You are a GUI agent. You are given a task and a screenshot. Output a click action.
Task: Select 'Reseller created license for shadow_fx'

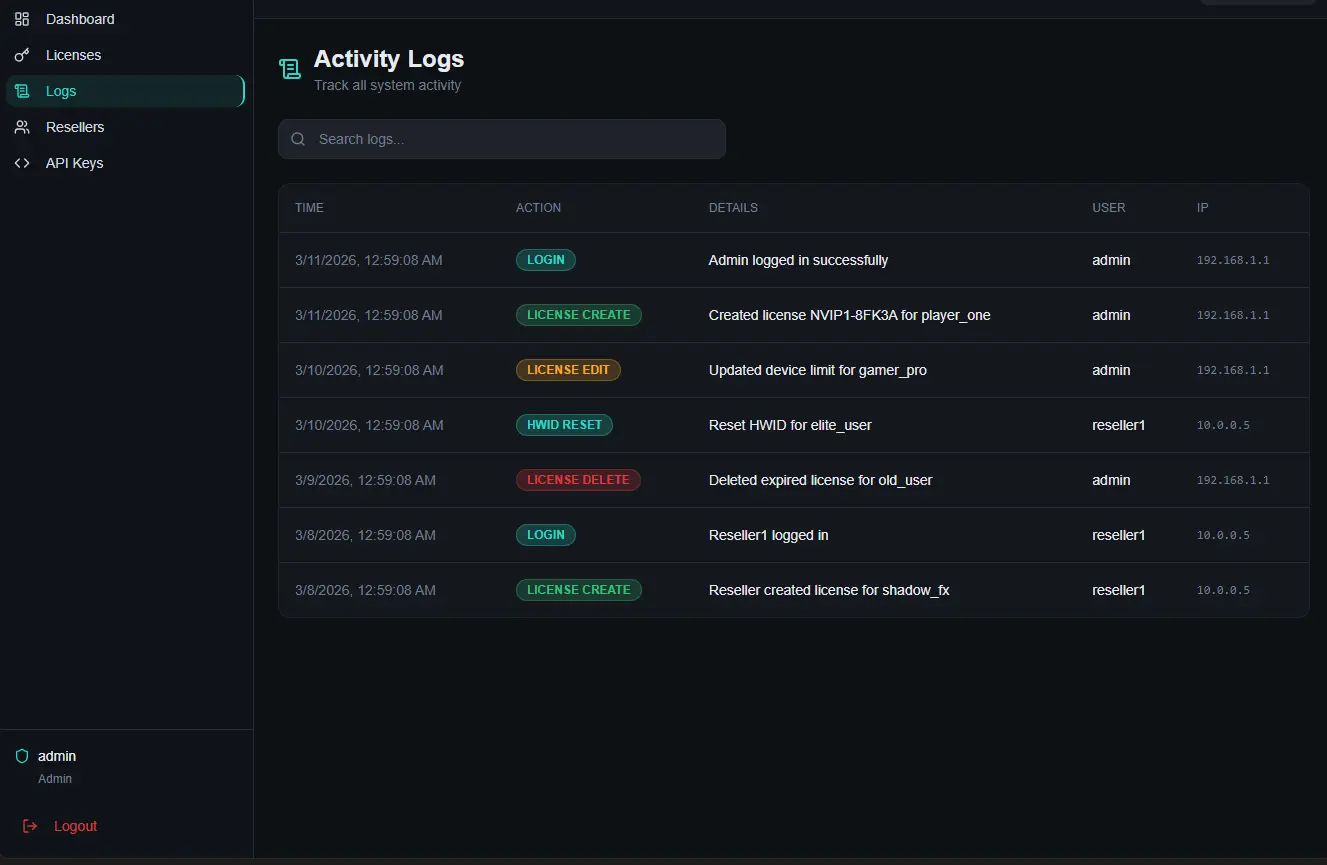(x=829, y=590)
